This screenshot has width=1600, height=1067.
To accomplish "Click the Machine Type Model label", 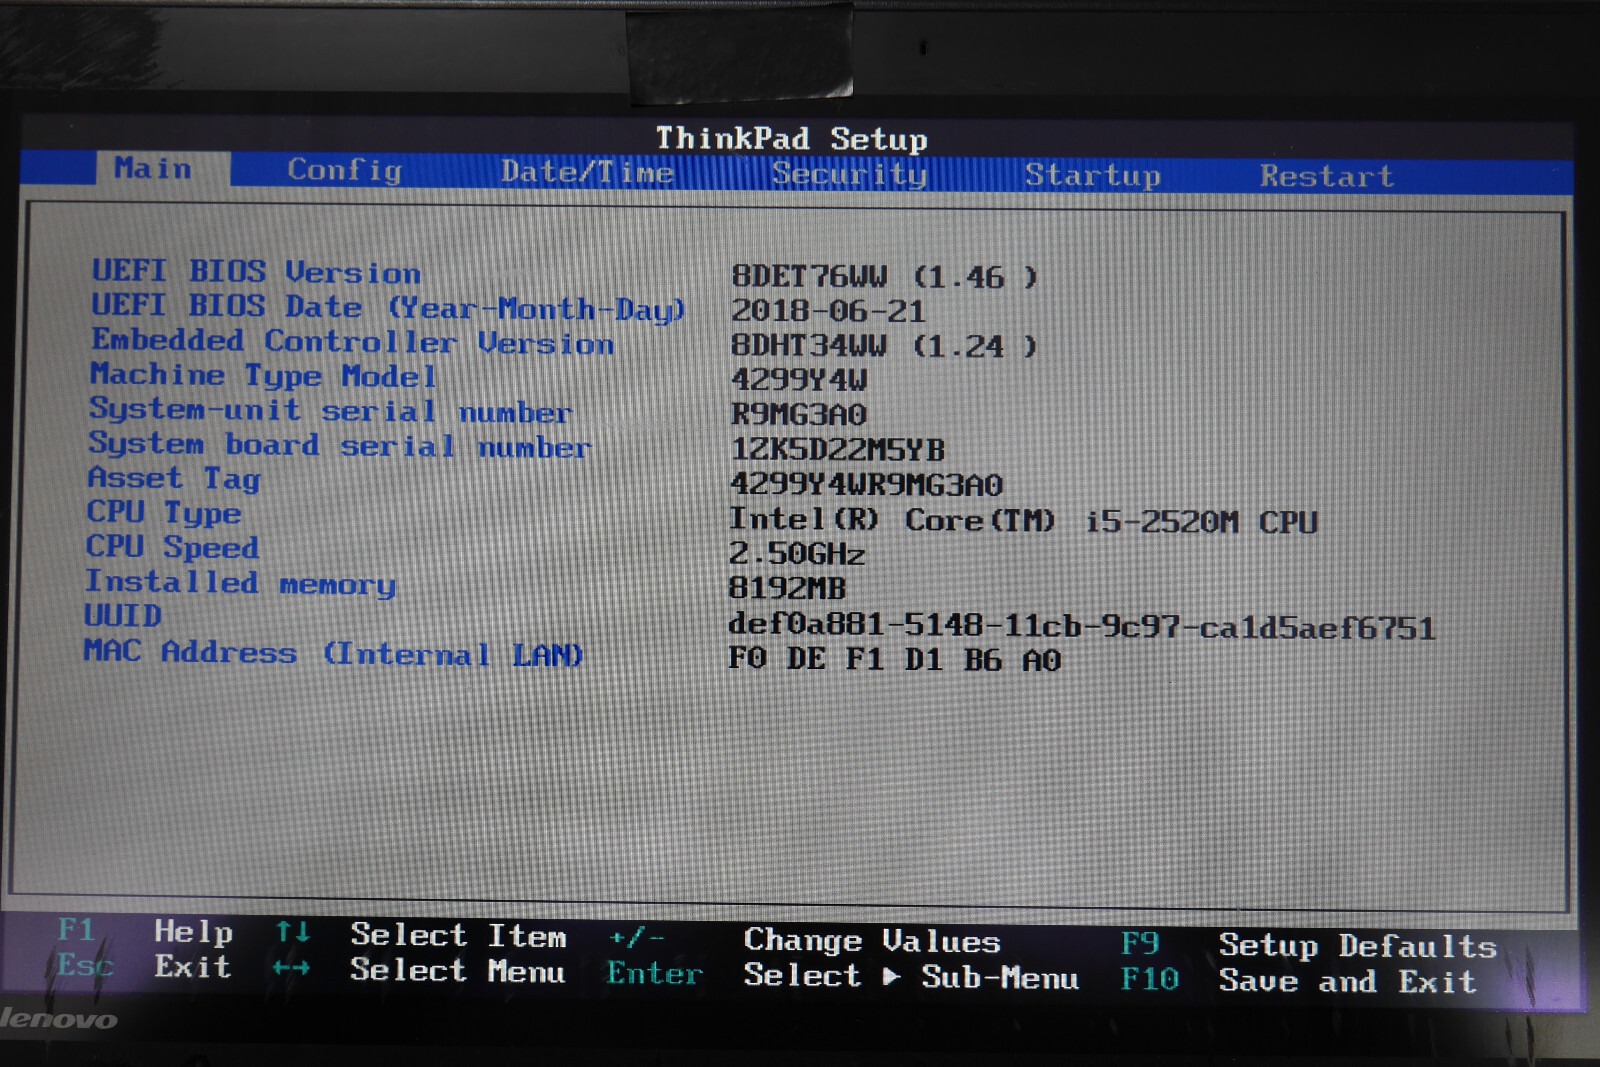I will pos(263,375).
